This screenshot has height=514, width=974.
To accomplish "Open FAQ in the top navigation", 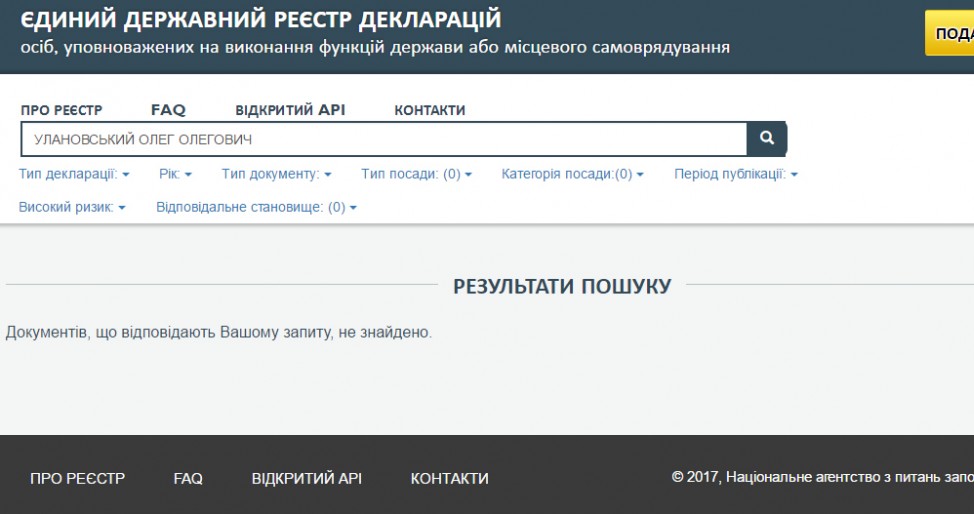I will pos(168,110).
